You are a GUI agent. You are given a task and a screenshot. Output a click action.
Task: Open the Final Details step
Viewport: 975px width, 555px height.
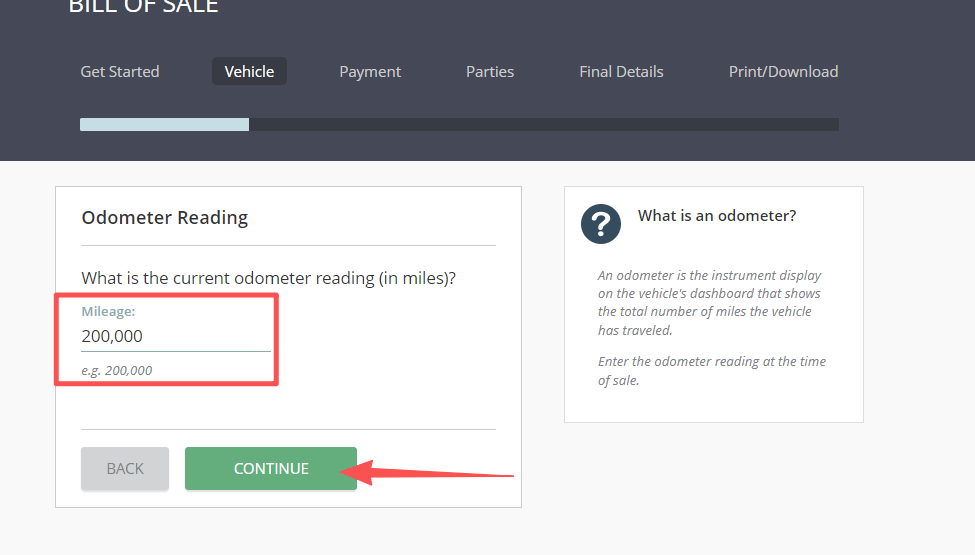click(x=621, y=71)
